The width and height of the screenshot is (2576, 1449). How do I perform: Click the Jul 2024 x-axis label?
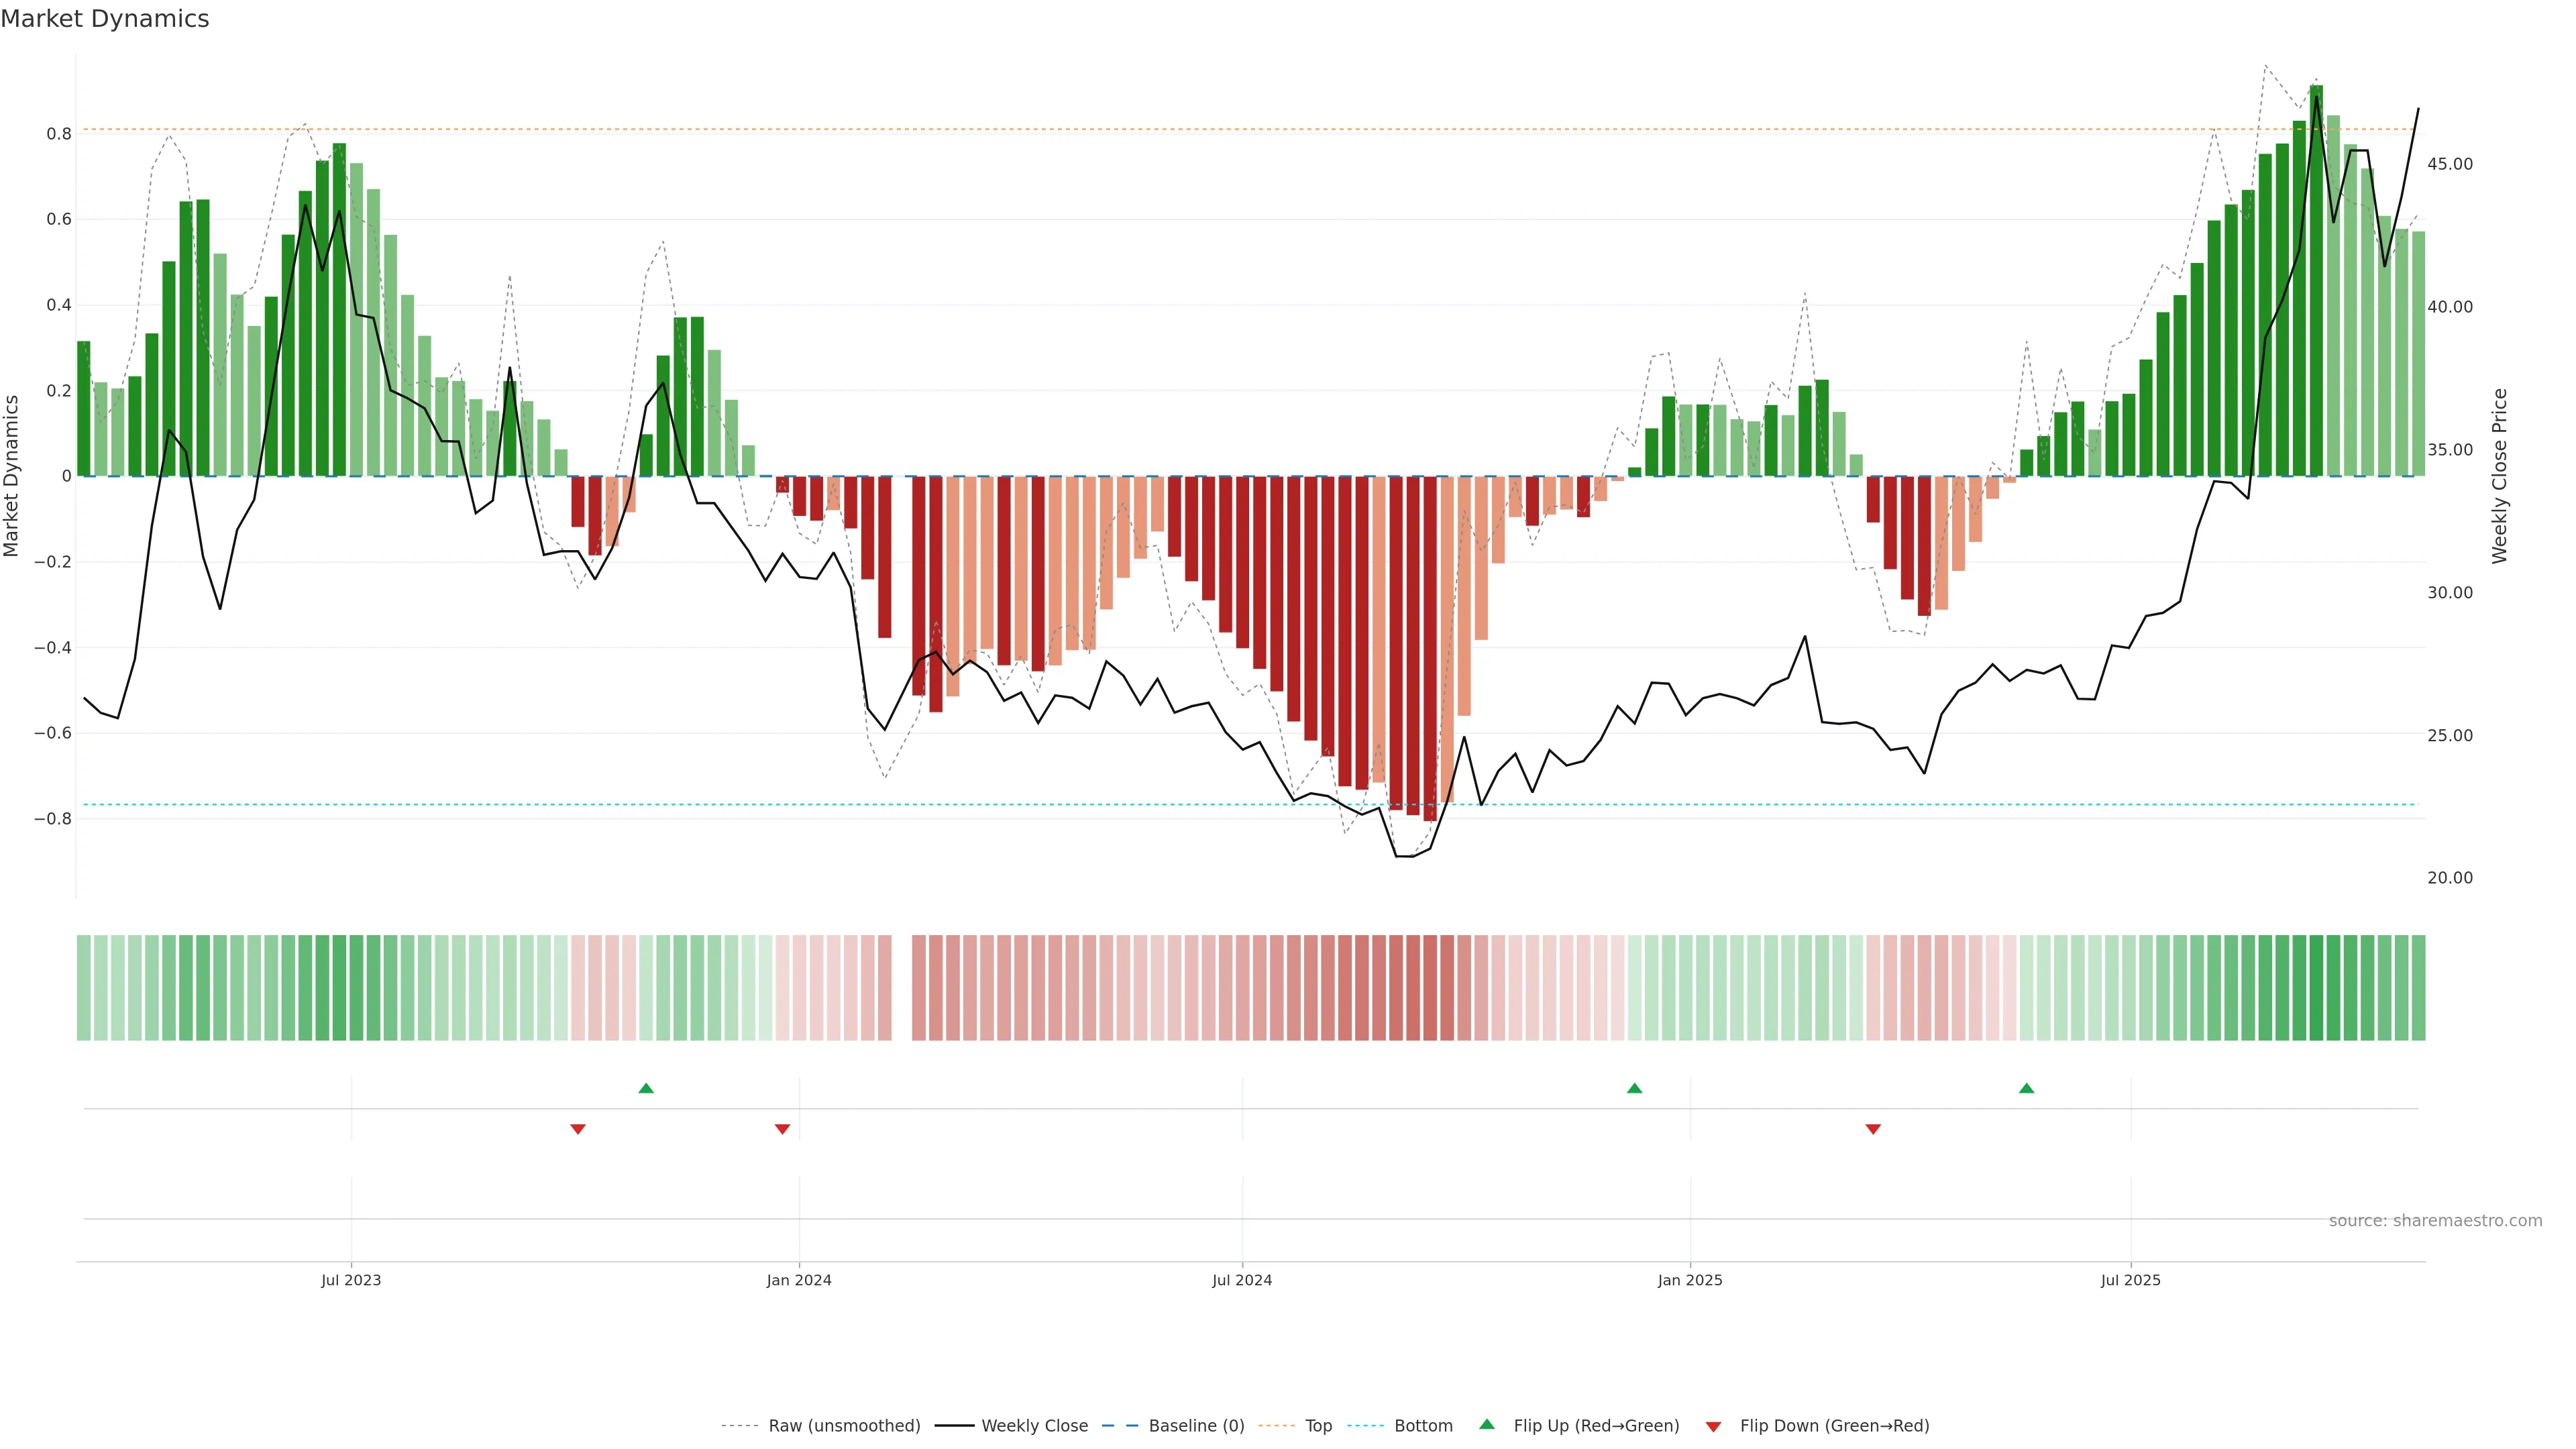pyautogui.click(x=1242, y=1280)
